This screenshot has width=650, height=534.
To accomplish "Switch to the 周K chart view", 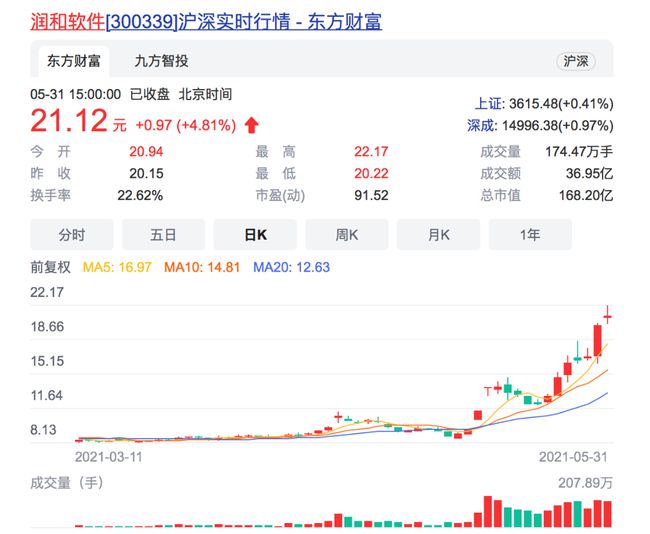I will coord(347,235).
